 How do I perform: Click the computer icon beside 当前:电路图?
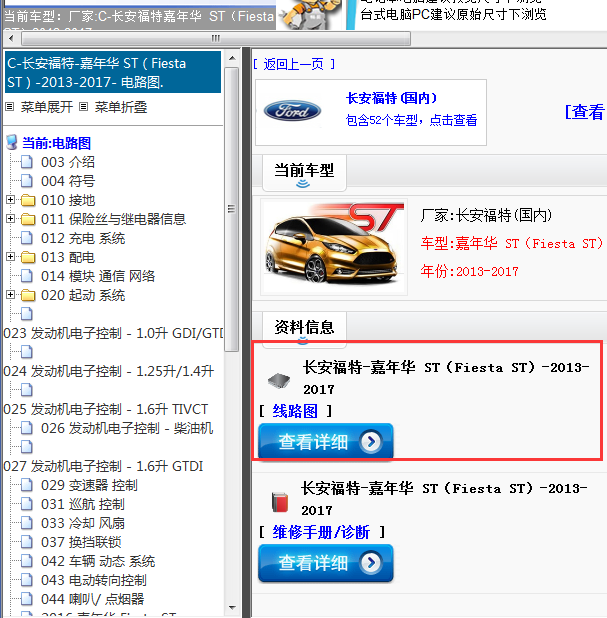coord(12,142)
